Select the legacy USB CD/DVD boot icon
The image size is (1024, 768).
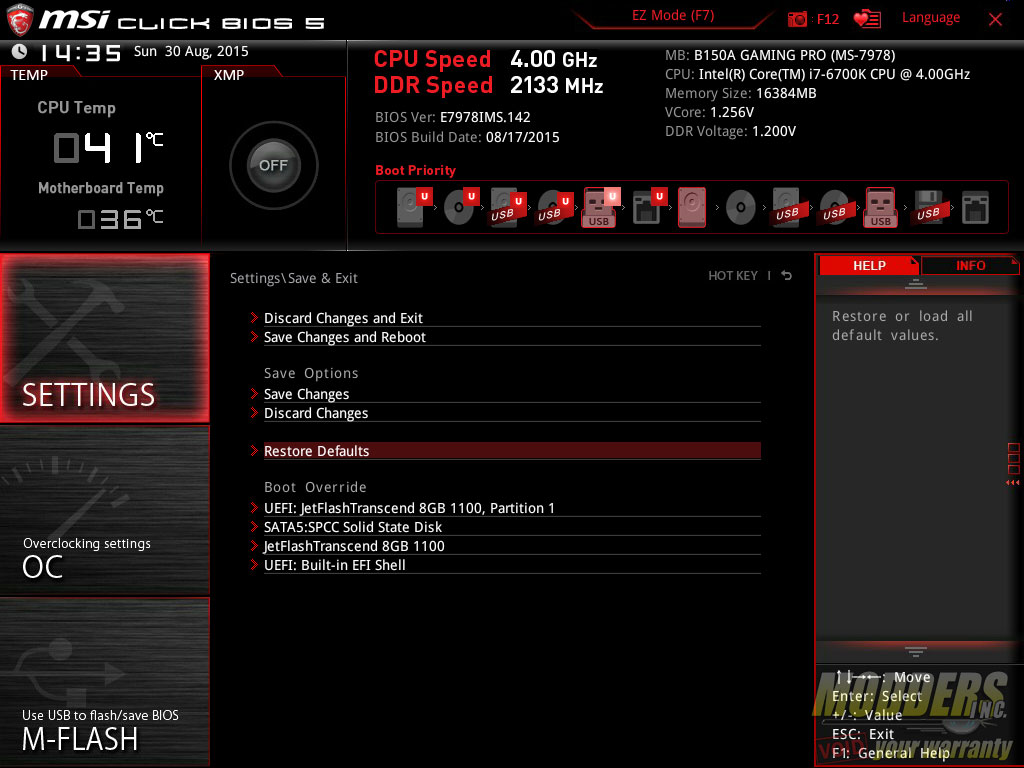(x=835, y=208)
